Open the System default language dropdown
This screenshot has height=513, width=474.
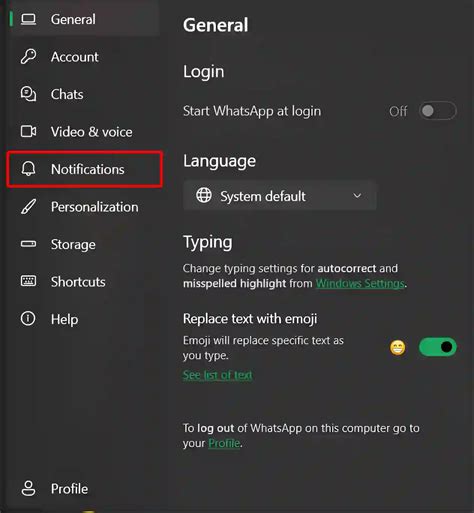(x=280, y=196)
